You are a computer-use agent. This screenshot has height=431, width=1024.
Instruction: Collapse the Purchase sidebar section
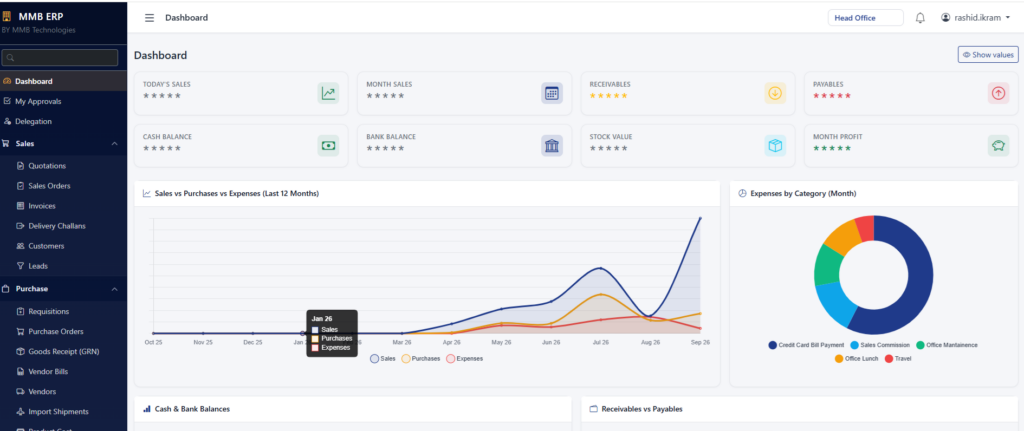pos(63,289)
